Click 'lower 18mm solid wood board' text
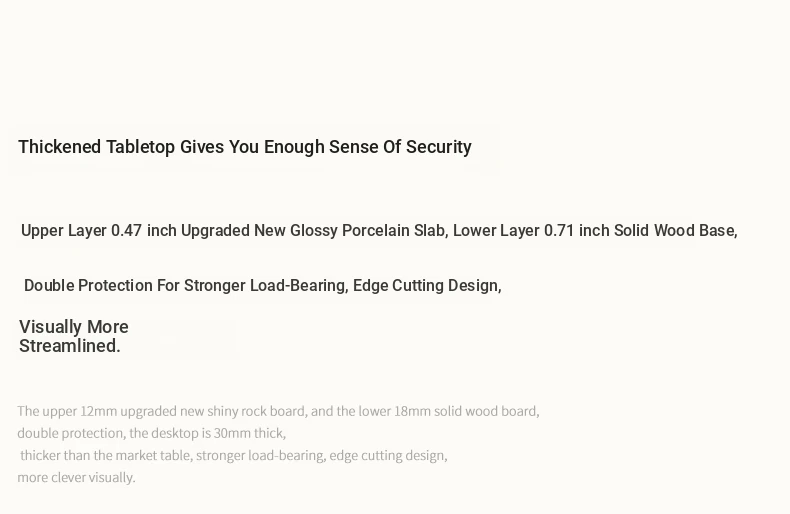This screenshot has height=514, width=790. pyautogui.click(x=447, y=411)
